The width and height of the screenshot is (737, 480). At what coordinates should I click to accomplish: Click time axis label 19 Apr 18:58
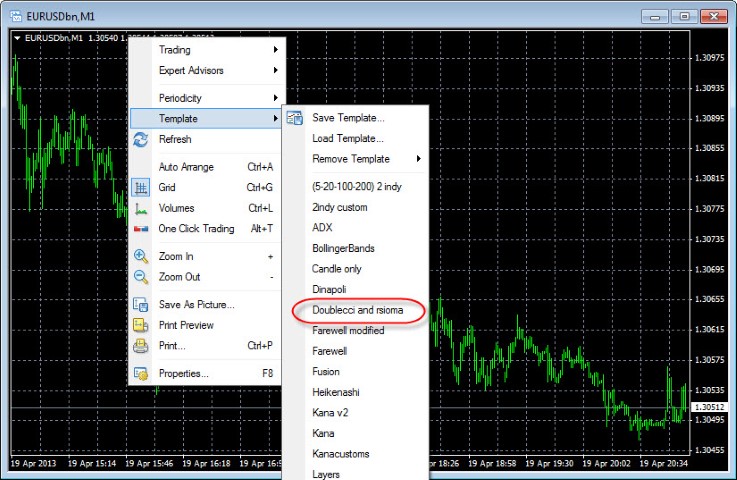pos(492,464)
